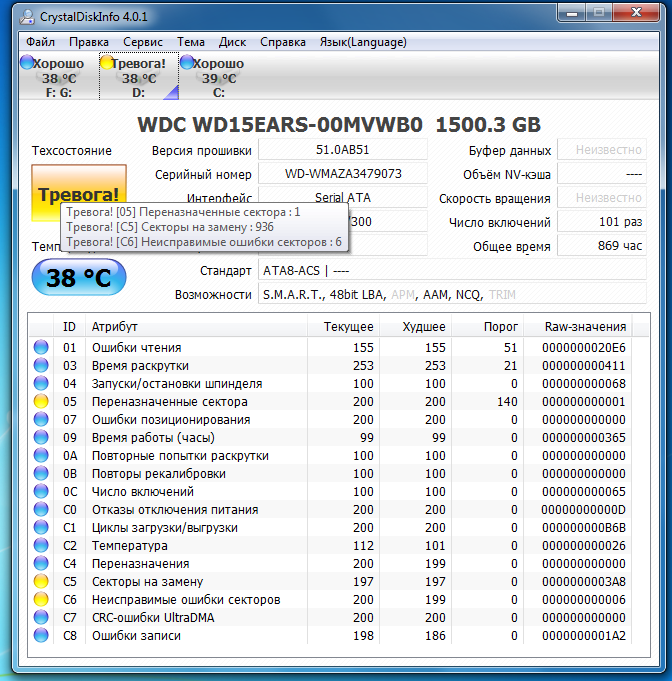This screenshot has width=672, height=681.
Task: Open the Справка menu
Action: [x=283, y=42]
